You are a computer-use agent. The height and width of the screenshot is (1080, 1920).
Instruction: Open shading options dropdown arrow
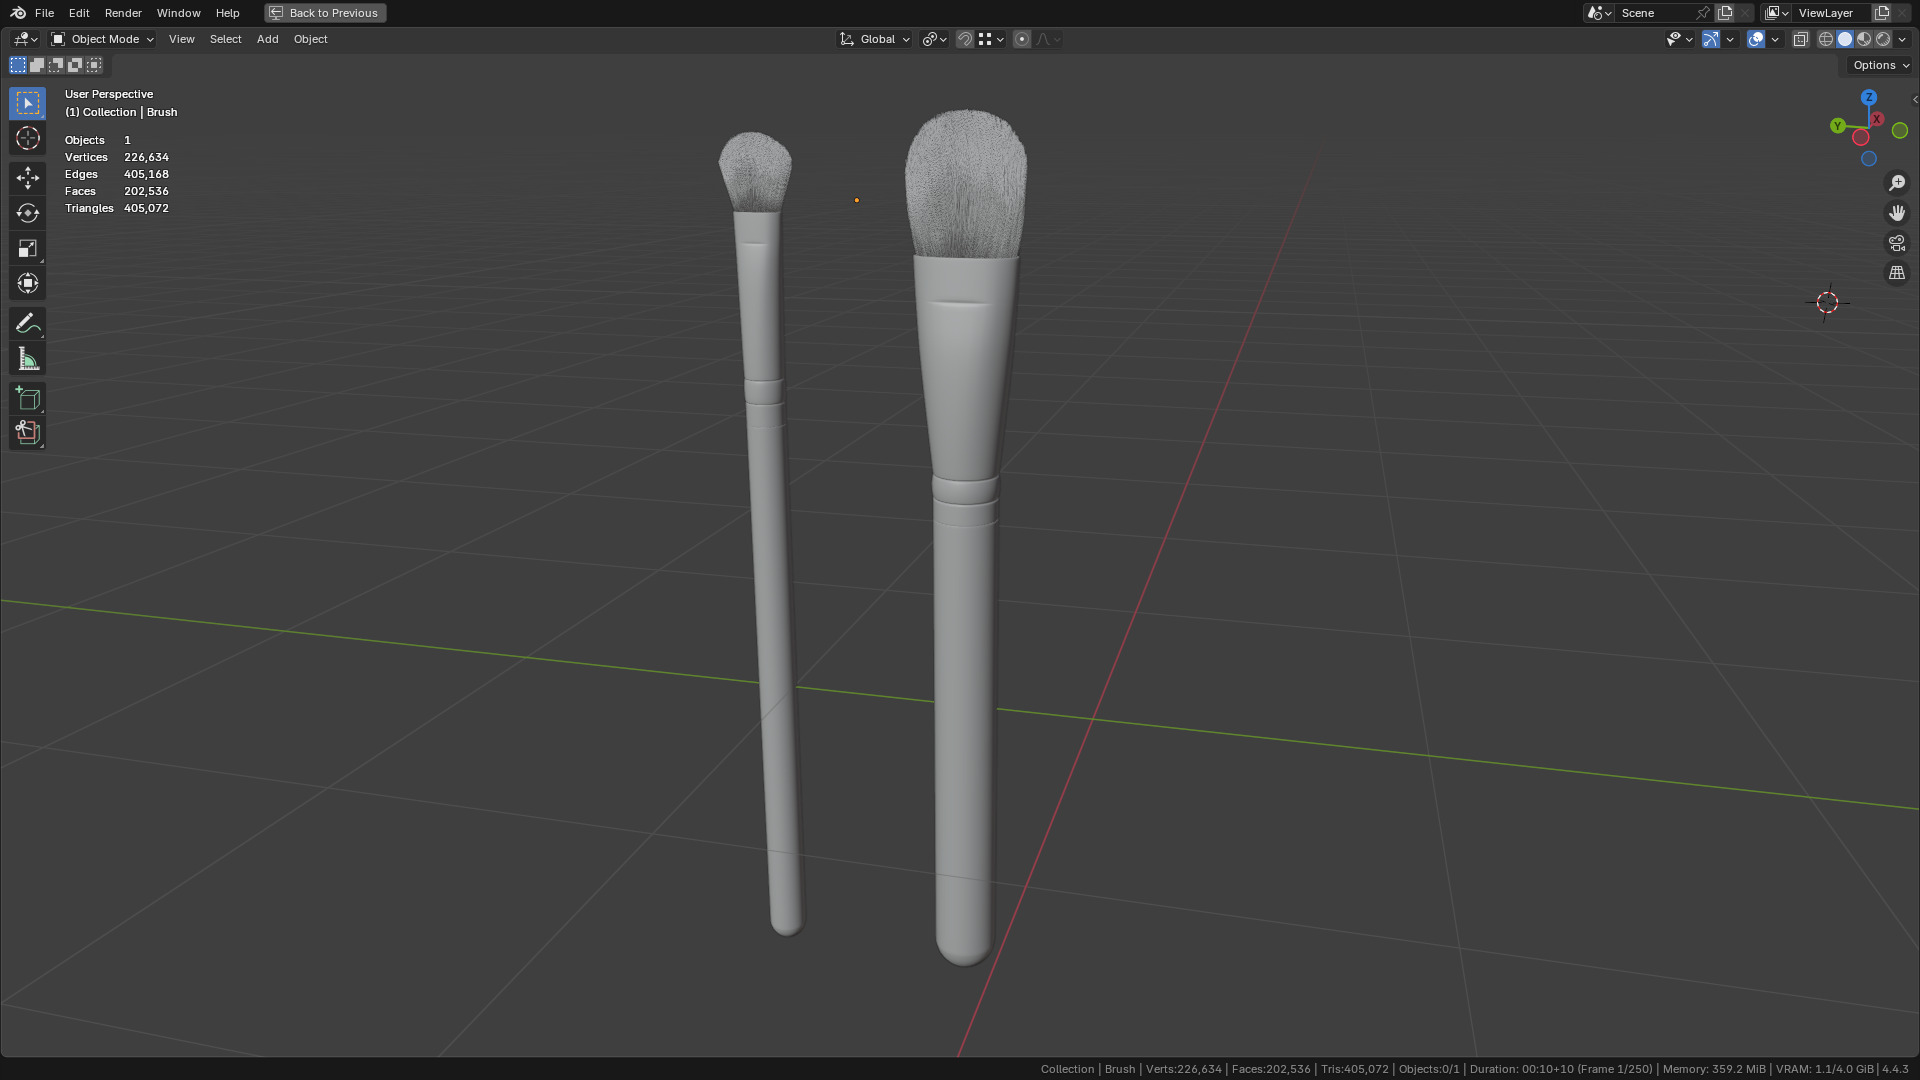coord(1902,39)
